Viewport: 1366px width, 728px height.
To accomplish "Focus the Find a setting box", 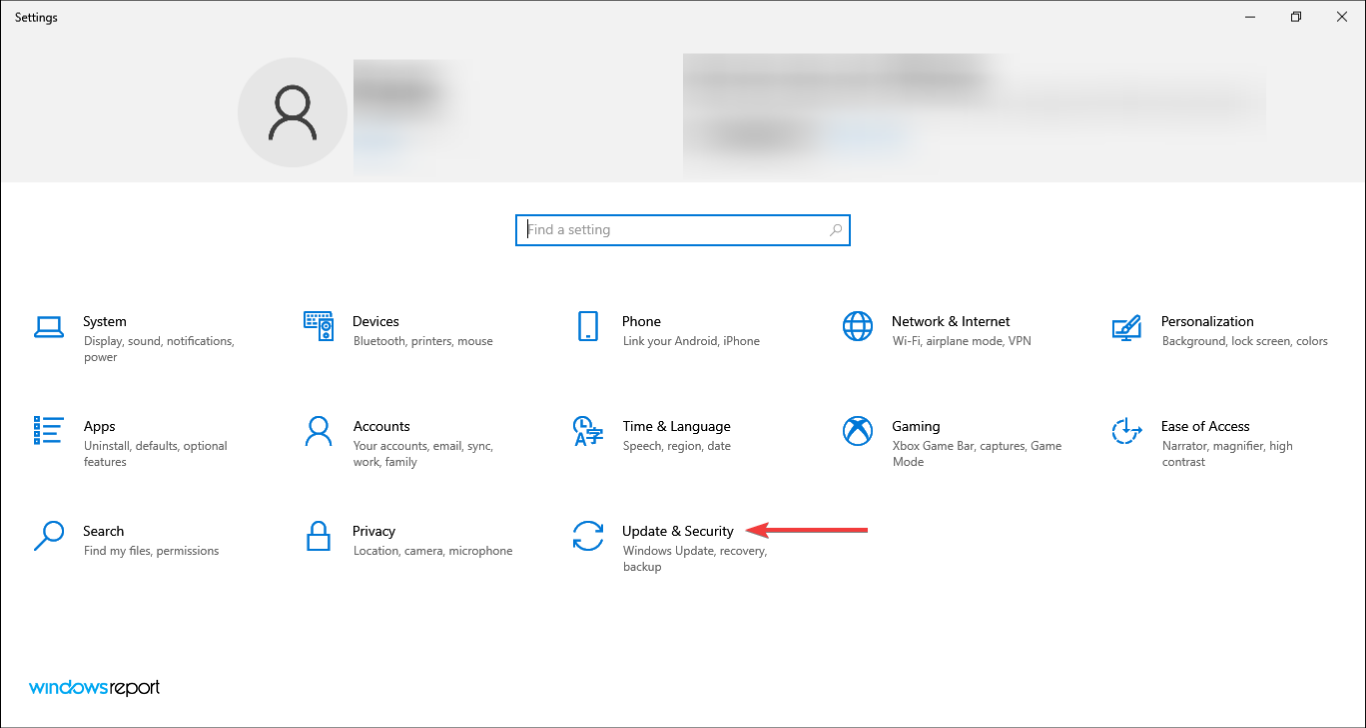I will tap(670, 230).
